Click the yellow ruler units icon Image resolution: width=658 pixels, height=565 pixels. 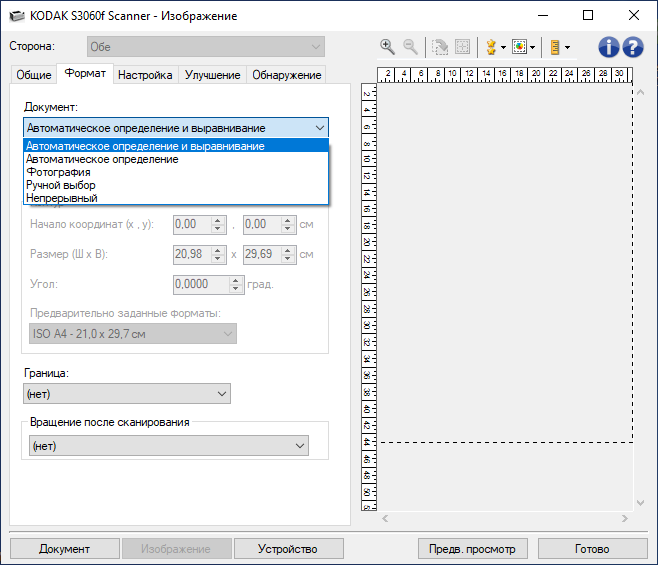[555, 47]
